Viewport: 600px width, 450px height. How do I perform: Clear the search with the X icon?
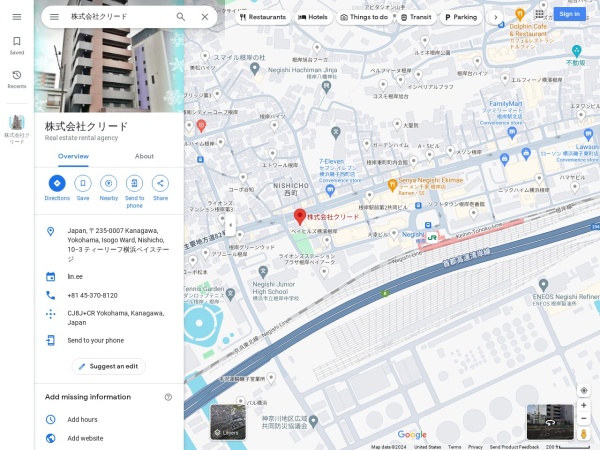coord(205,17)
